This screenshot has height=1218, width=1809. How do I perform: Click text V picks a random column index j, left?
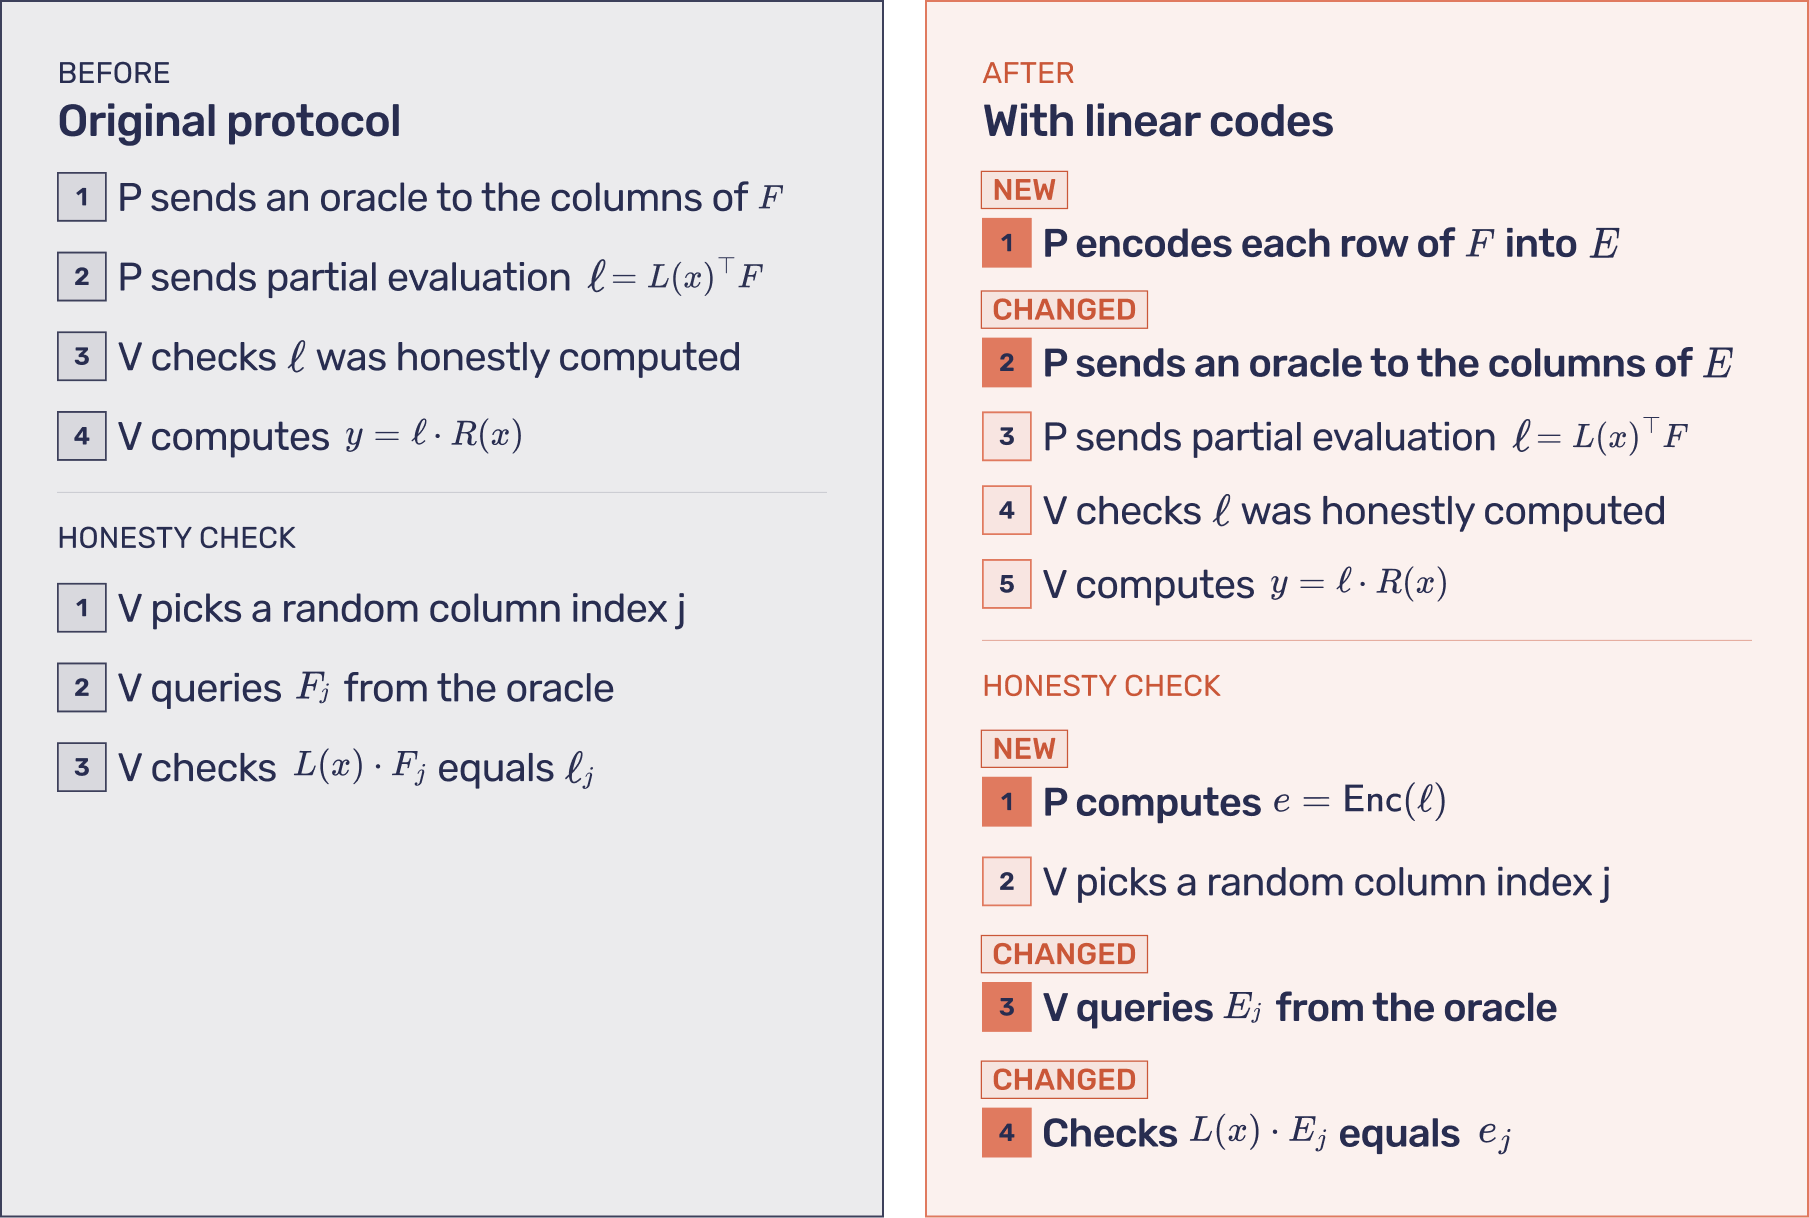pos(402,609)
